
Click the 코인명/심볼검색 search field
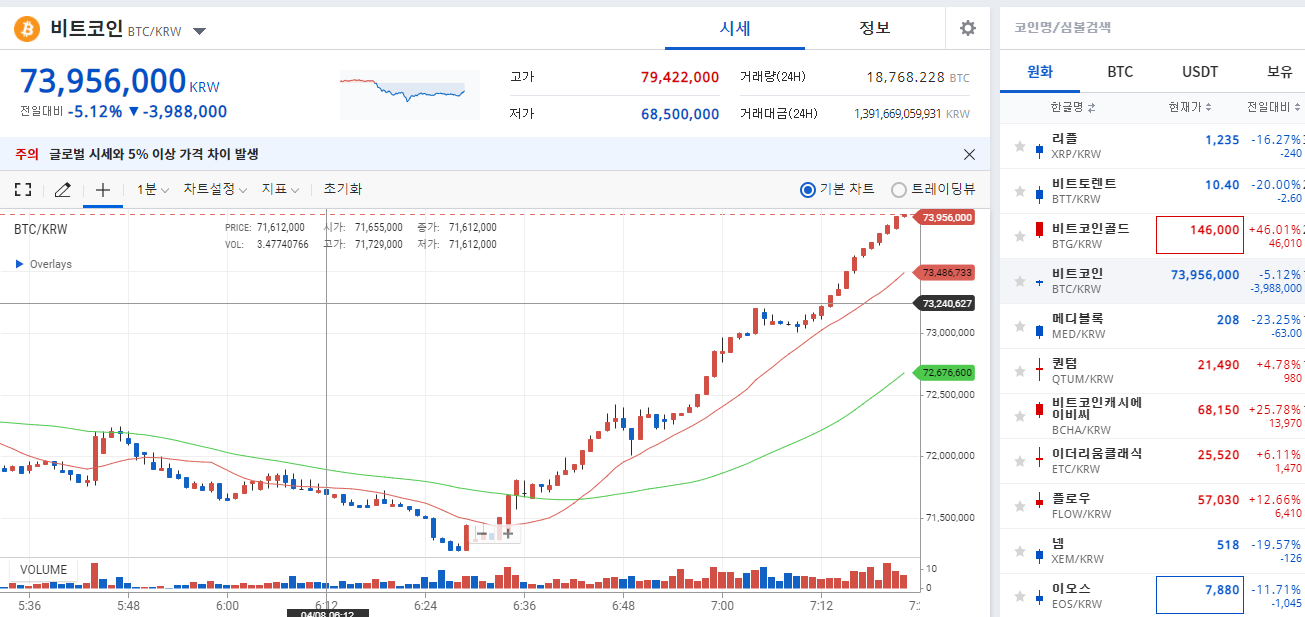pos(1150,28)
